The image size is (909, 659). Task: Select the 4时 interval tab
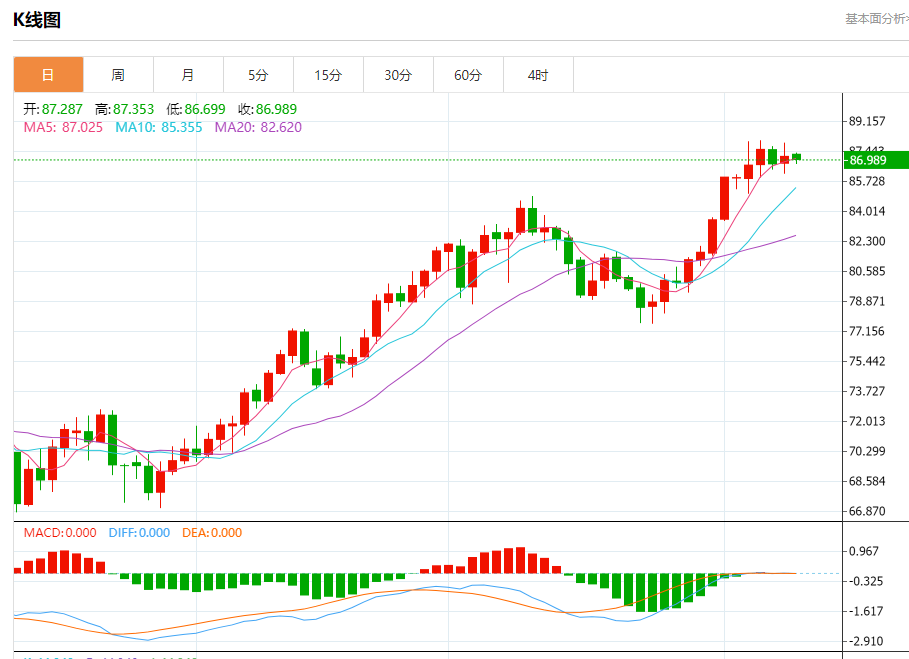(539, 75)
